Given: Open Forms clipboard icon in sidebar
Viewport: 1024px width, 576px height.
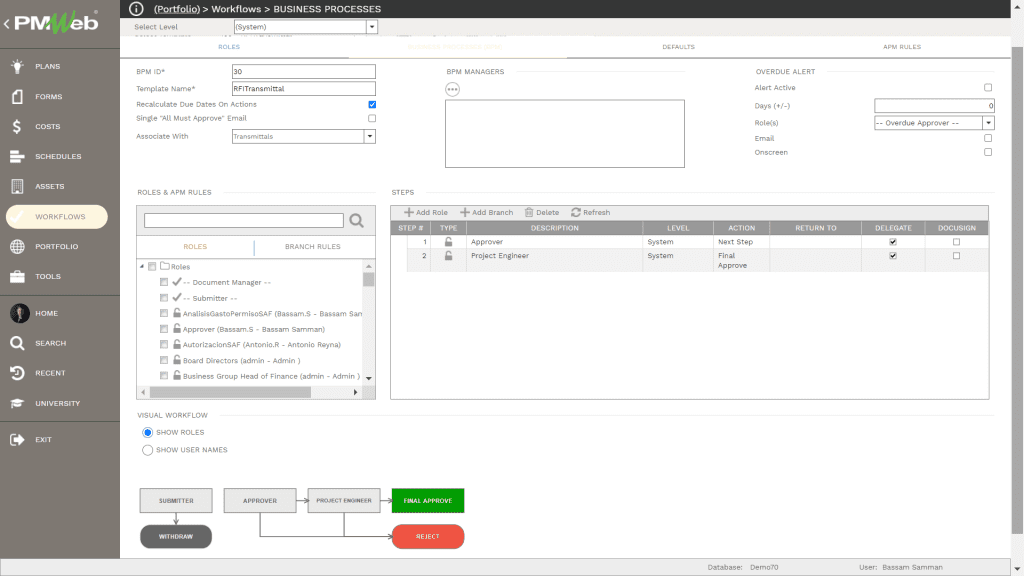Looking at the screenshot, I should pyautogui.click(x=18, y=96).
